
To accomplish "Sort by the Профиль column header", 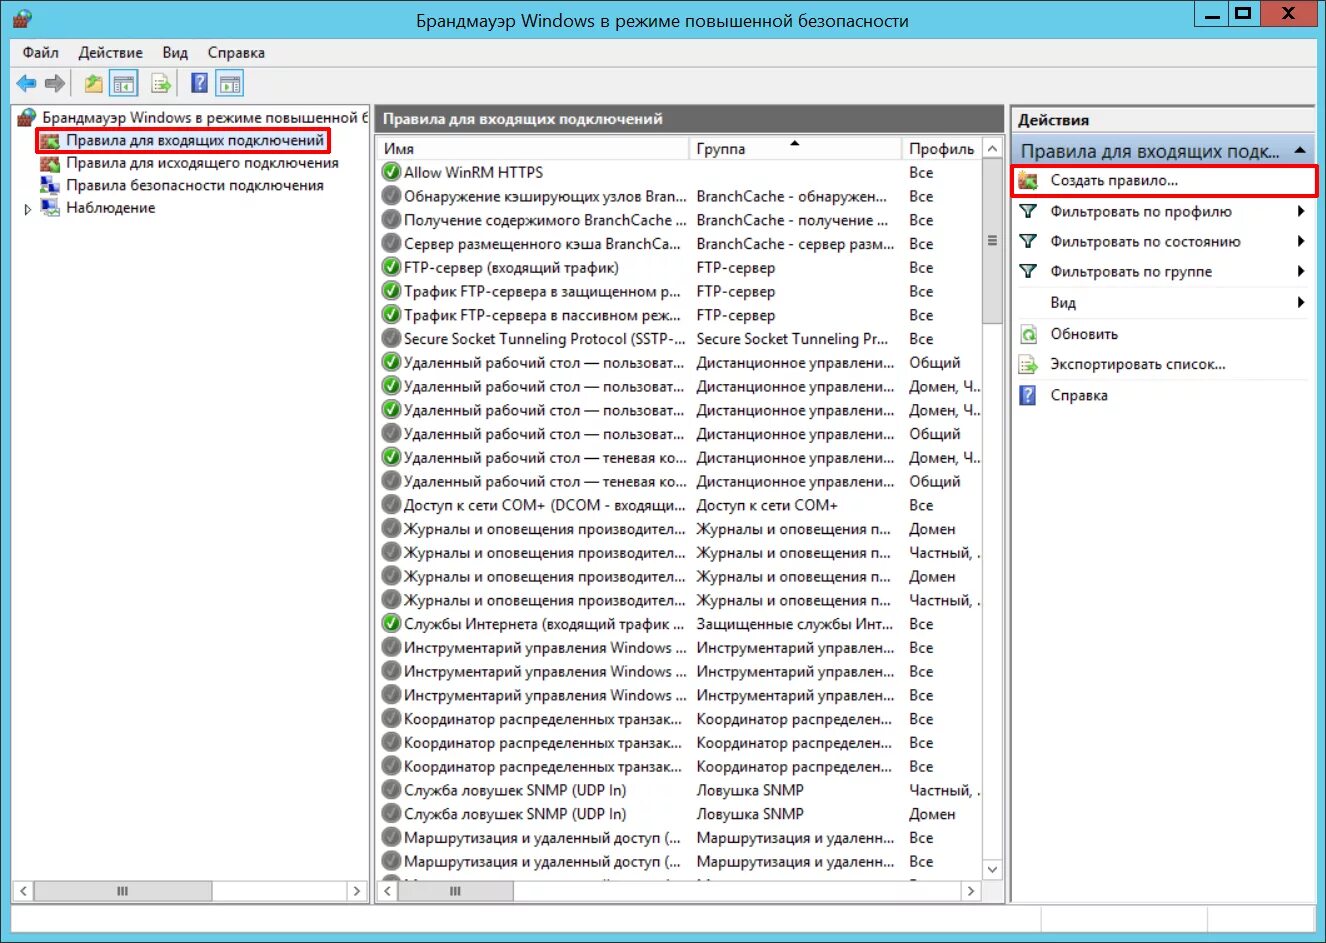I will click(941, 148).
